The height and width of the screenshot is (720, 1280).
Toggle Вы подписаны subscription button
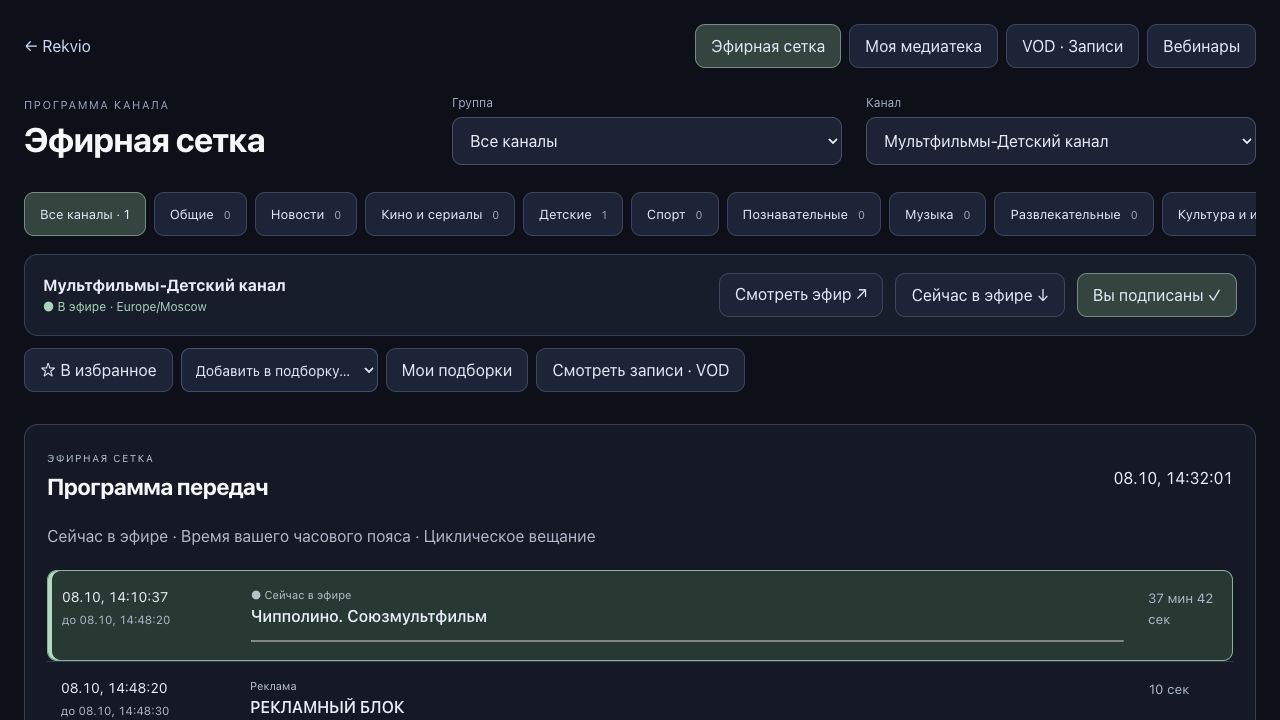pyautogui.click(x=1157, y=295)
